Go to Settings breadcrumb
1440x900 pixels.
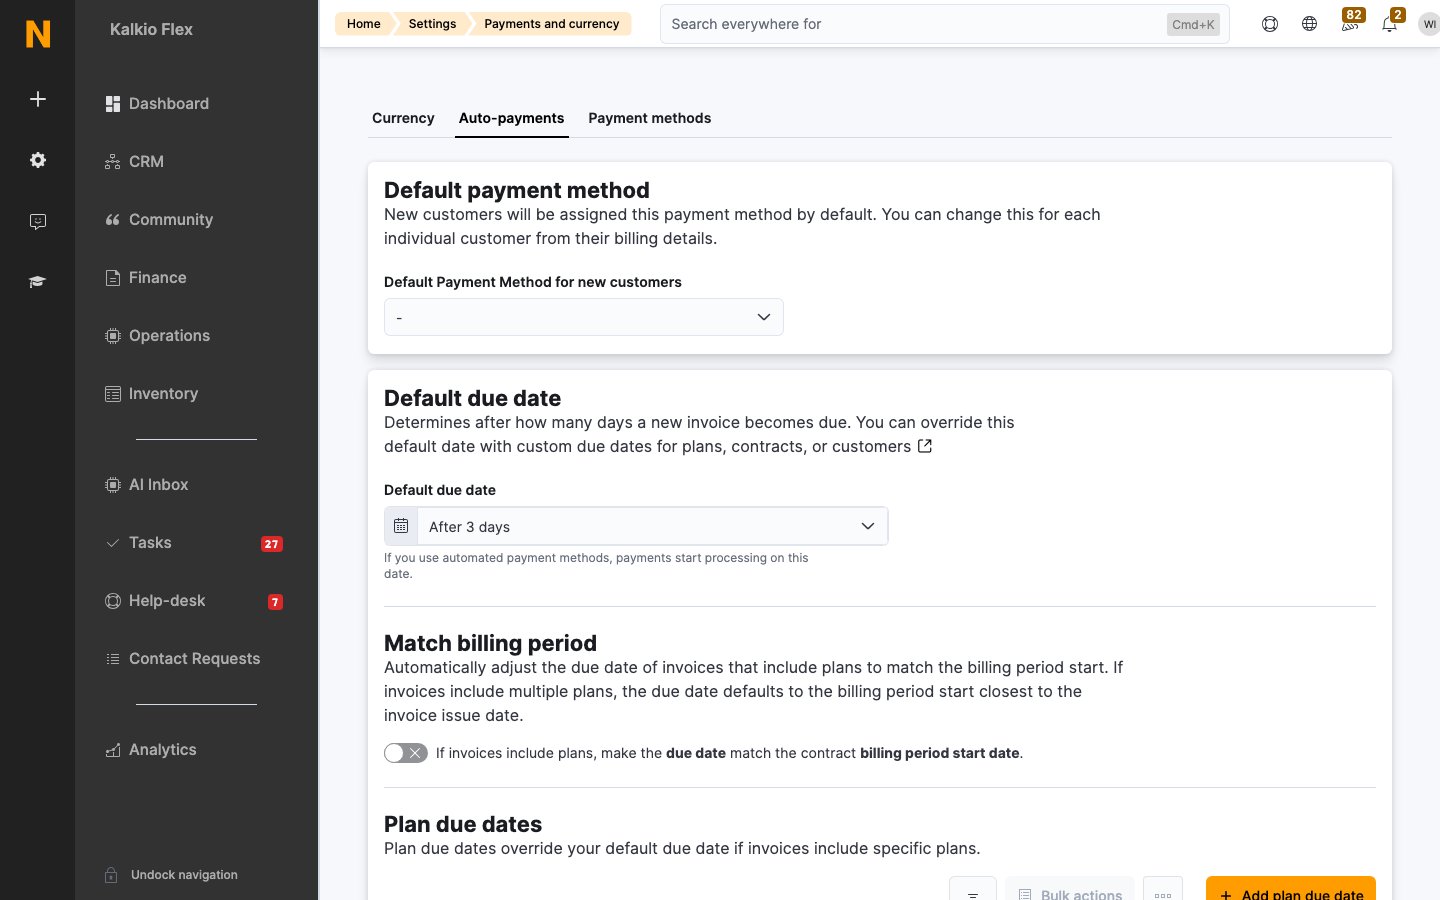[x=432, y=24]
